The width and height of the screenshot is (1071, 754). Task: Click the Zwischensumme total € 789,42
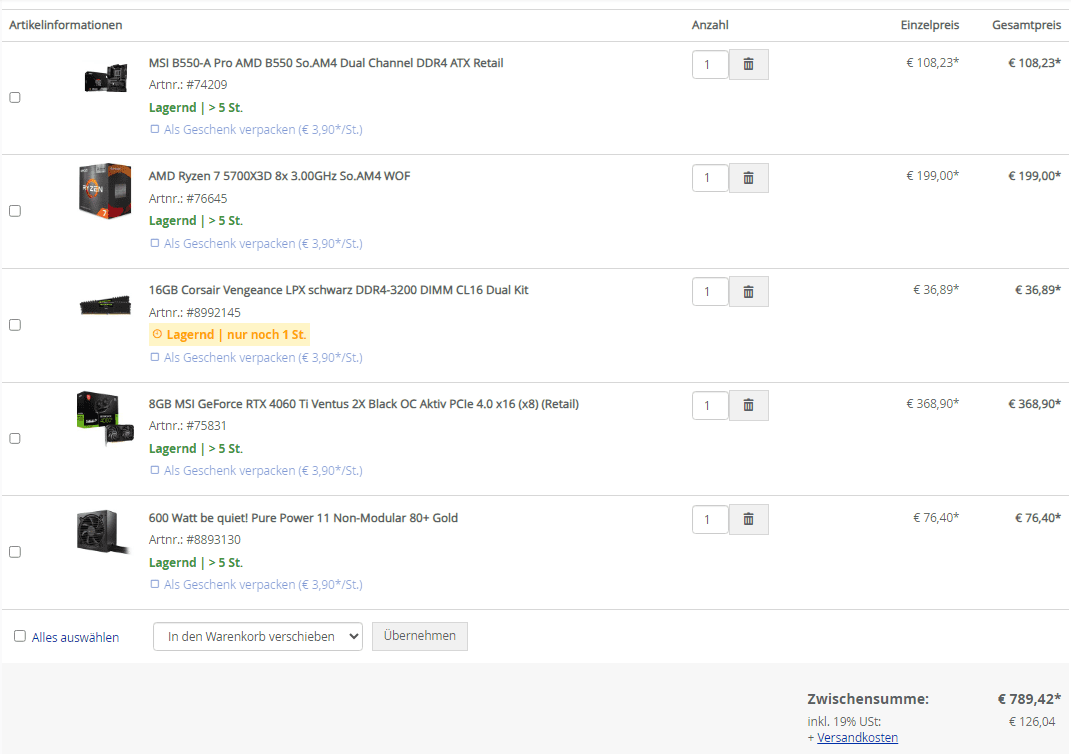click(1029, 699)
